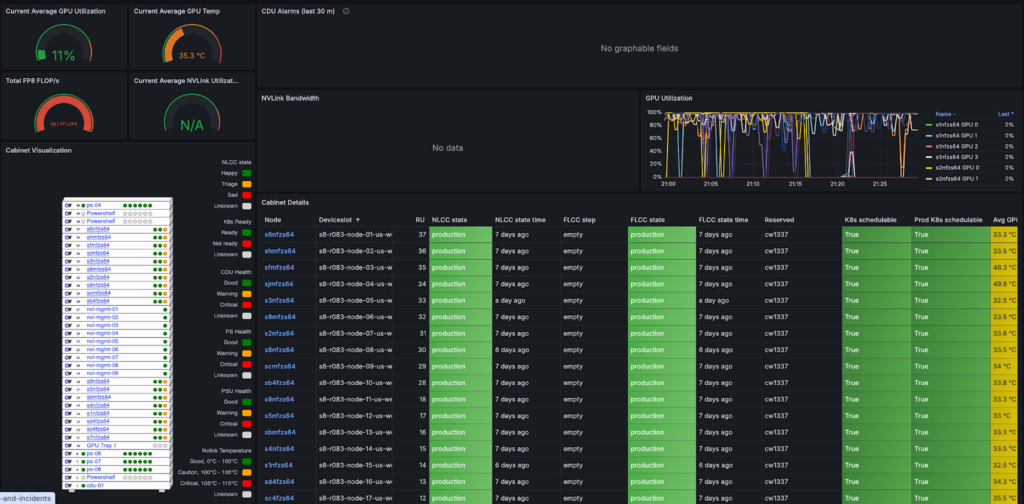Click the Current Average GPU Temp gauge
The image size is (1024, 504).
pyautogui.click(x=190, y=50)
